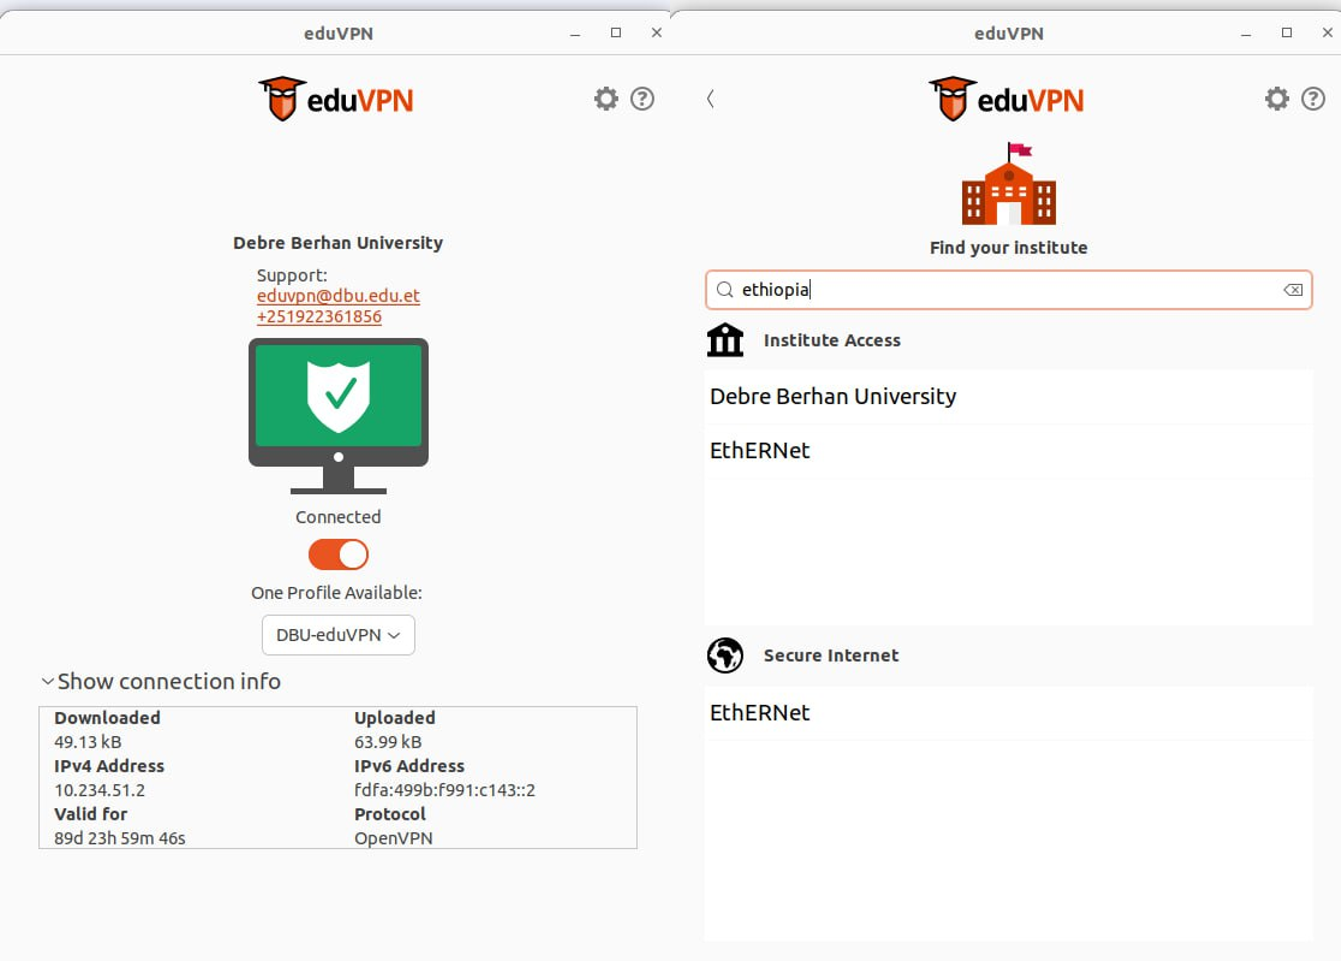Click the Find your institute heading
The width and height of the screenshot is (1341, 961).
(x=1008, y=248)
